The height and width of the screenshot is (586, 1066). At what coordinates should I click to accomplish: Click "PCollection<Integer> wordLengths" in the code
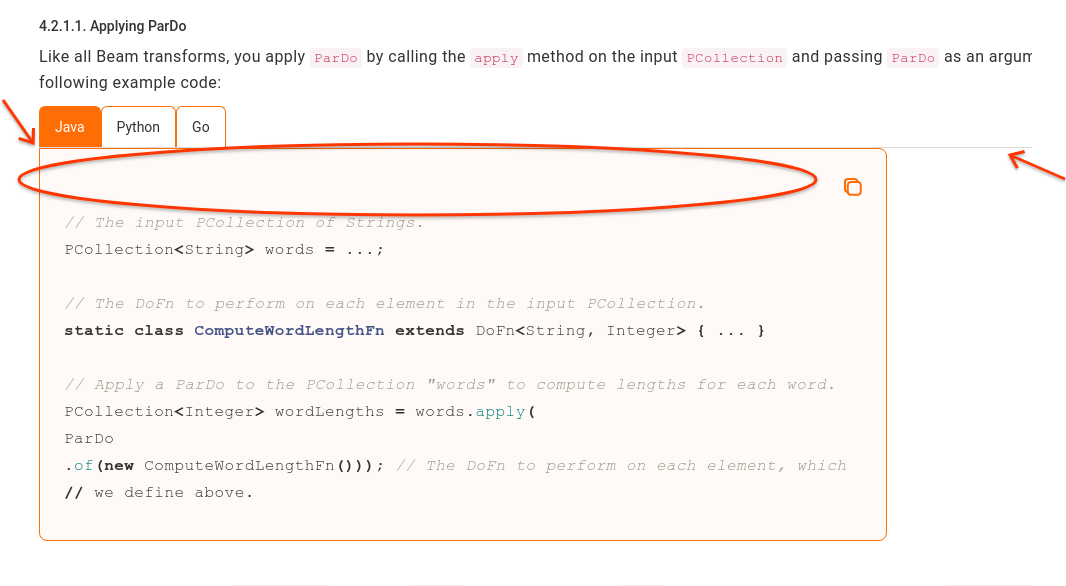click(224, 411)
